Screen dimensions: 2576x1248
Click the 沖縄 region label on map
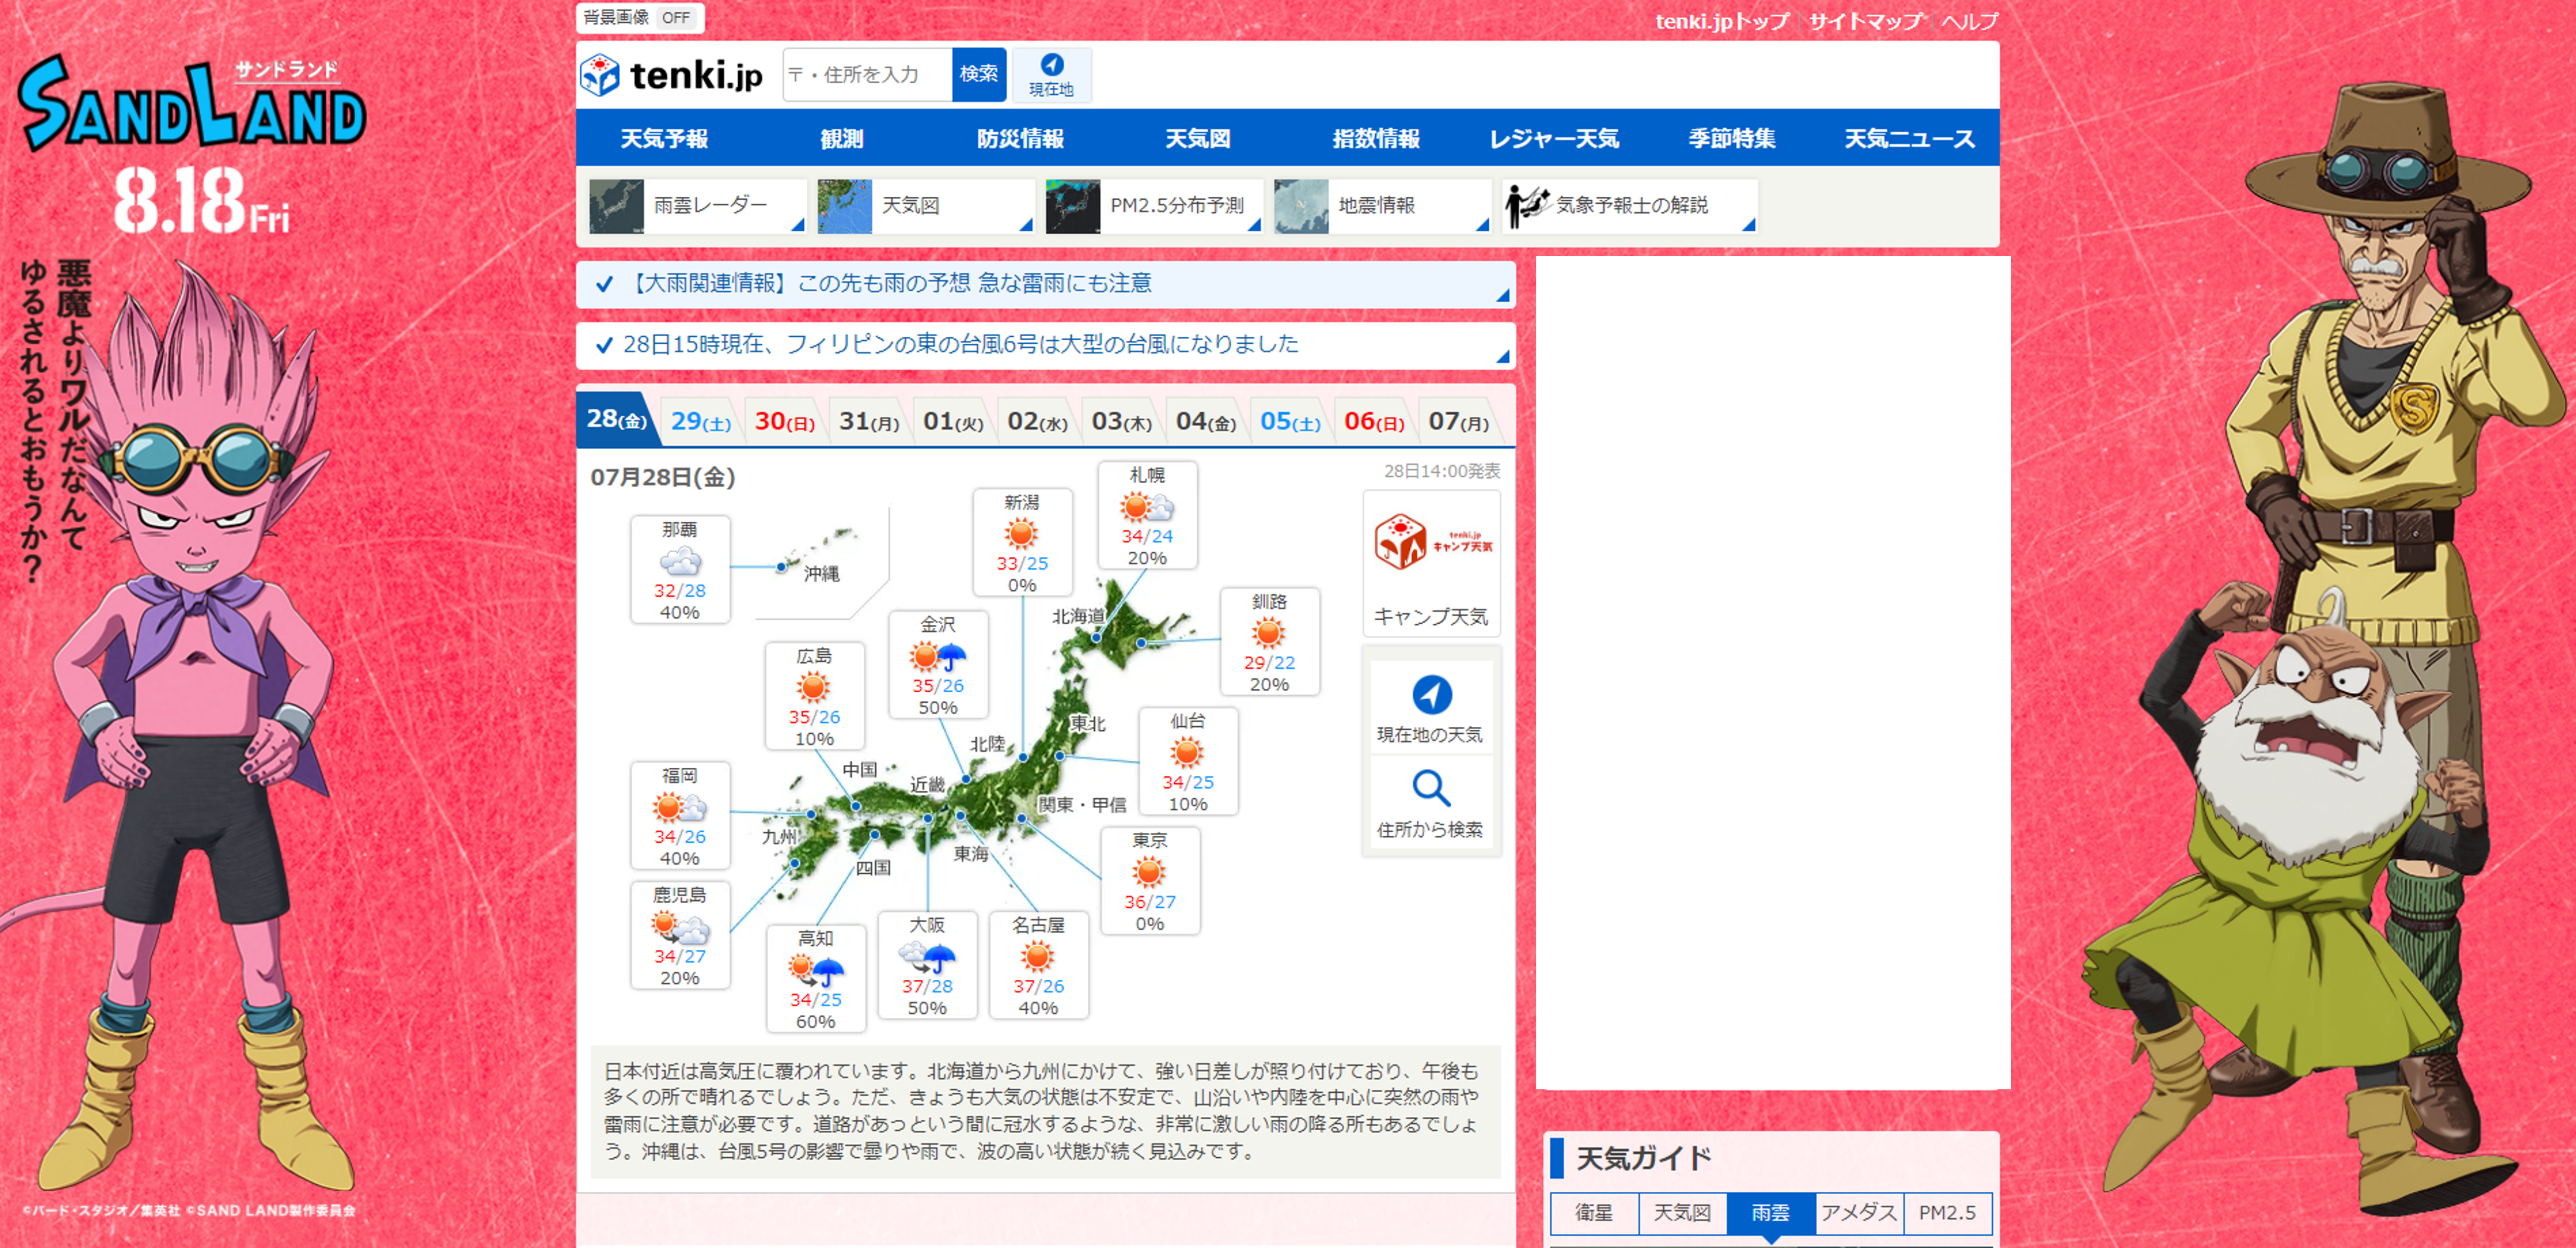click(821, 574)
